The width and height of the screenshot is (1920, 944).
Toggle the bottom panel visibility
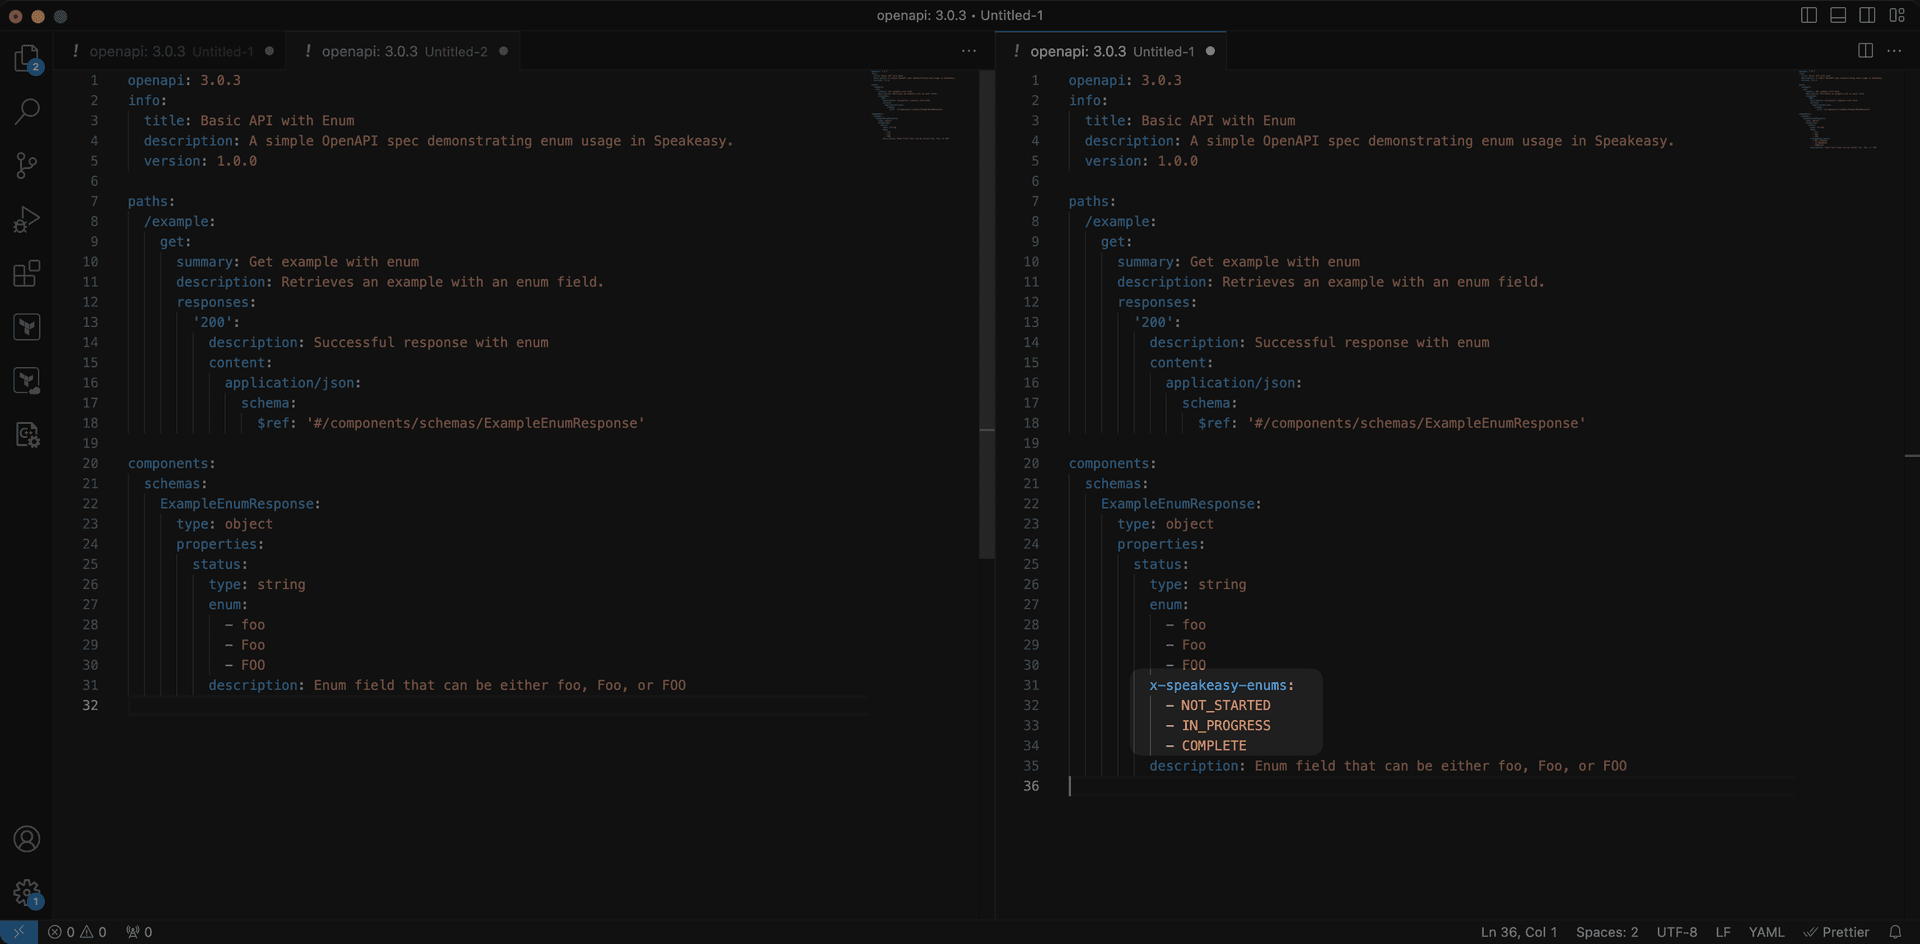pyautogui.click(x=1838, y=14)
